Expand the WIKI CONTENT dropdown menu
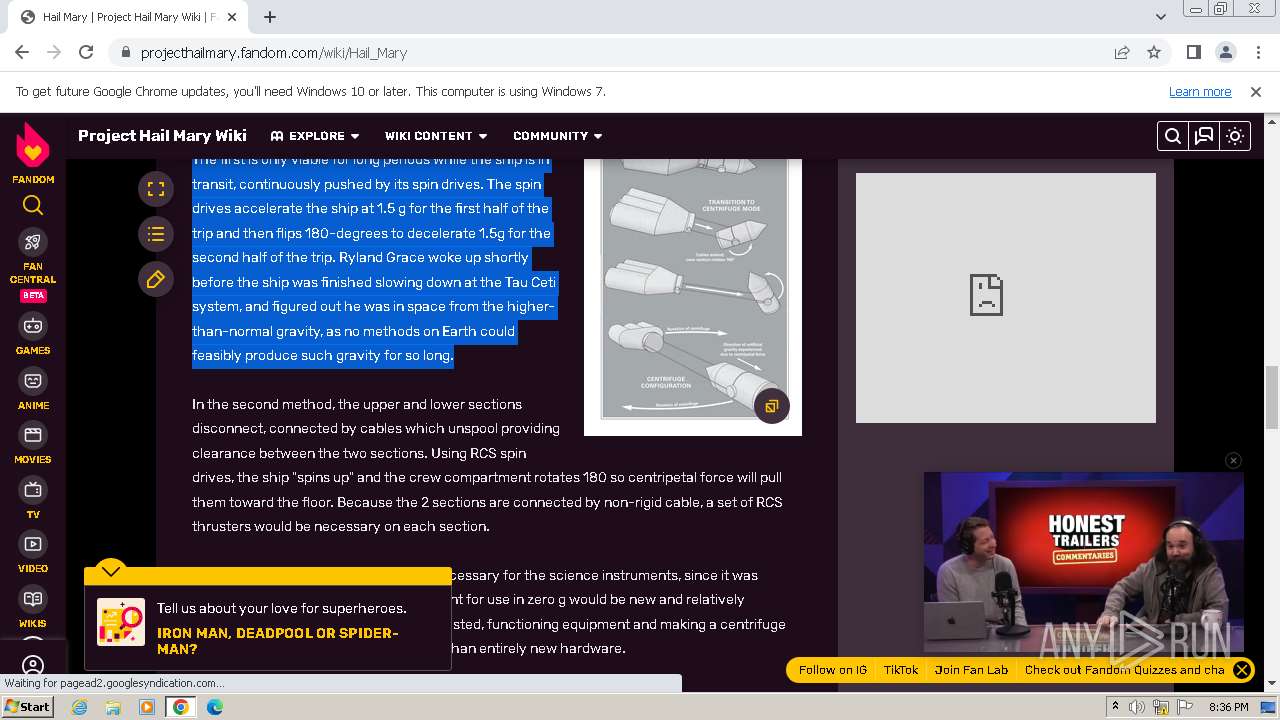The image size is (1280, 720). (436, 136)
